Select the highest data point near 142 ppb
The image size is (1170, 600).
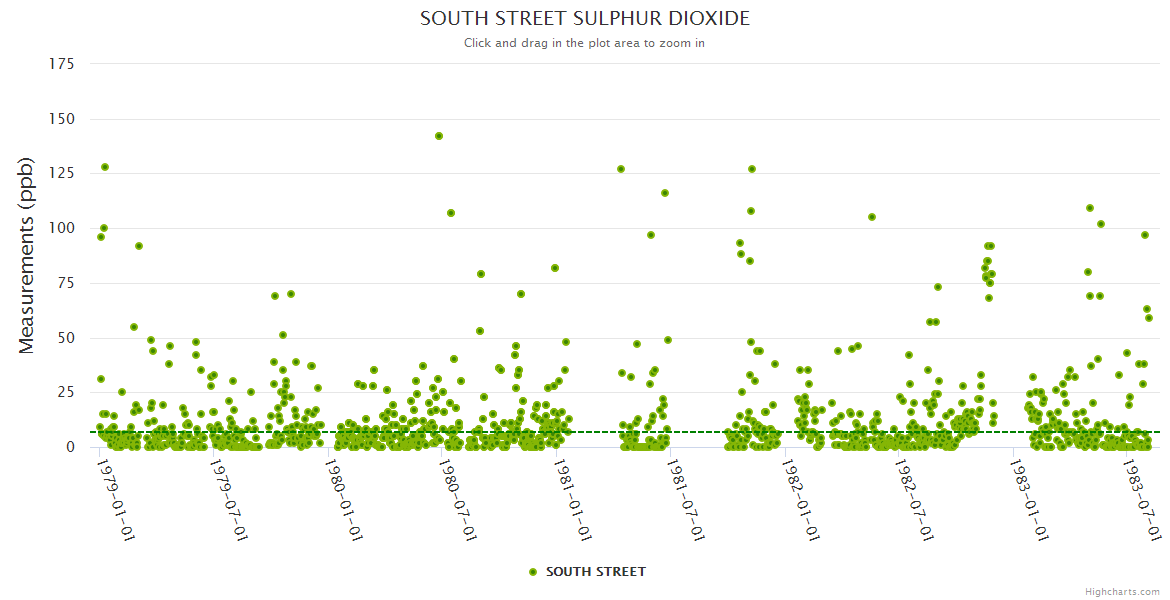pos(439,136)
